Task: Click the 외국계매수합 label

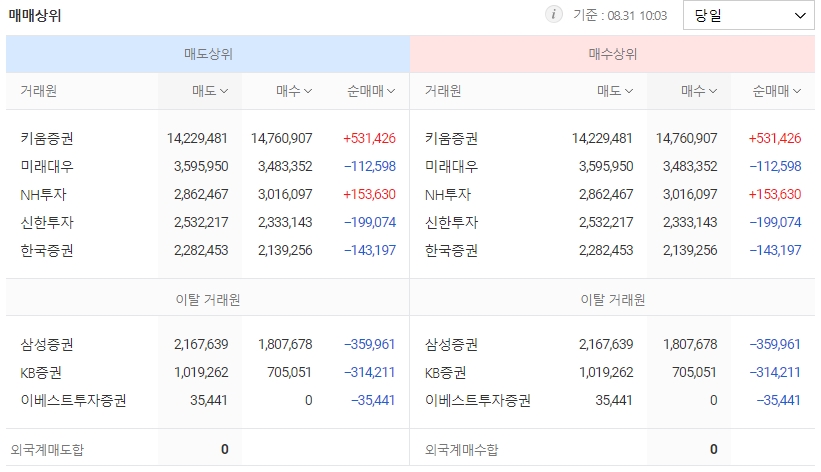Action: [x=461, y=449]
